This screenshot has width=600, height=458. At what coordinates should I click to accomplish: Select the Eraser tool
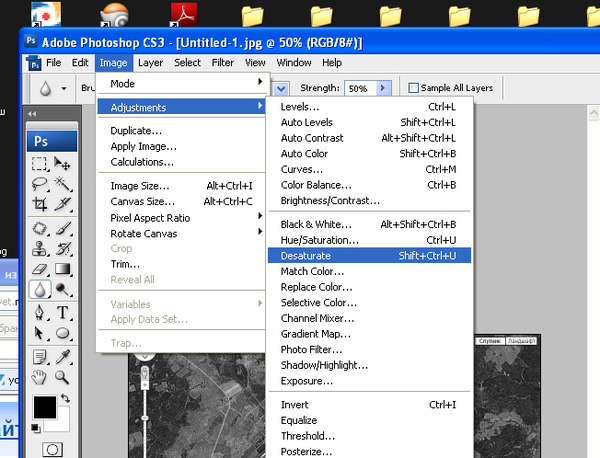(39, 269)
